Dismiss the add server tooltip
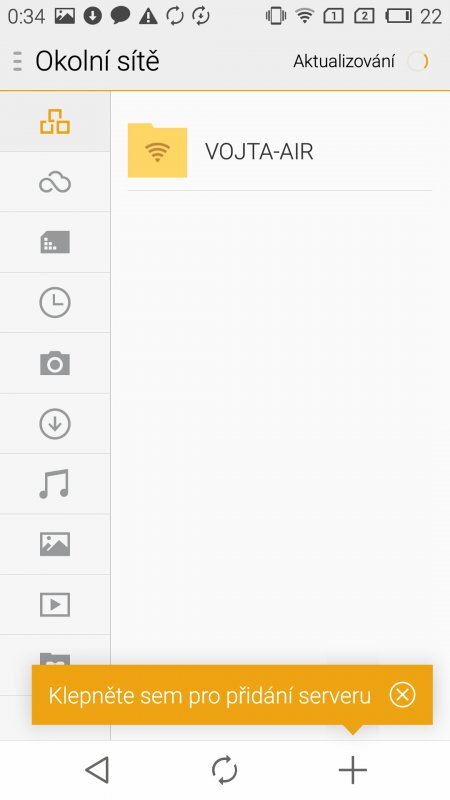 402,695
